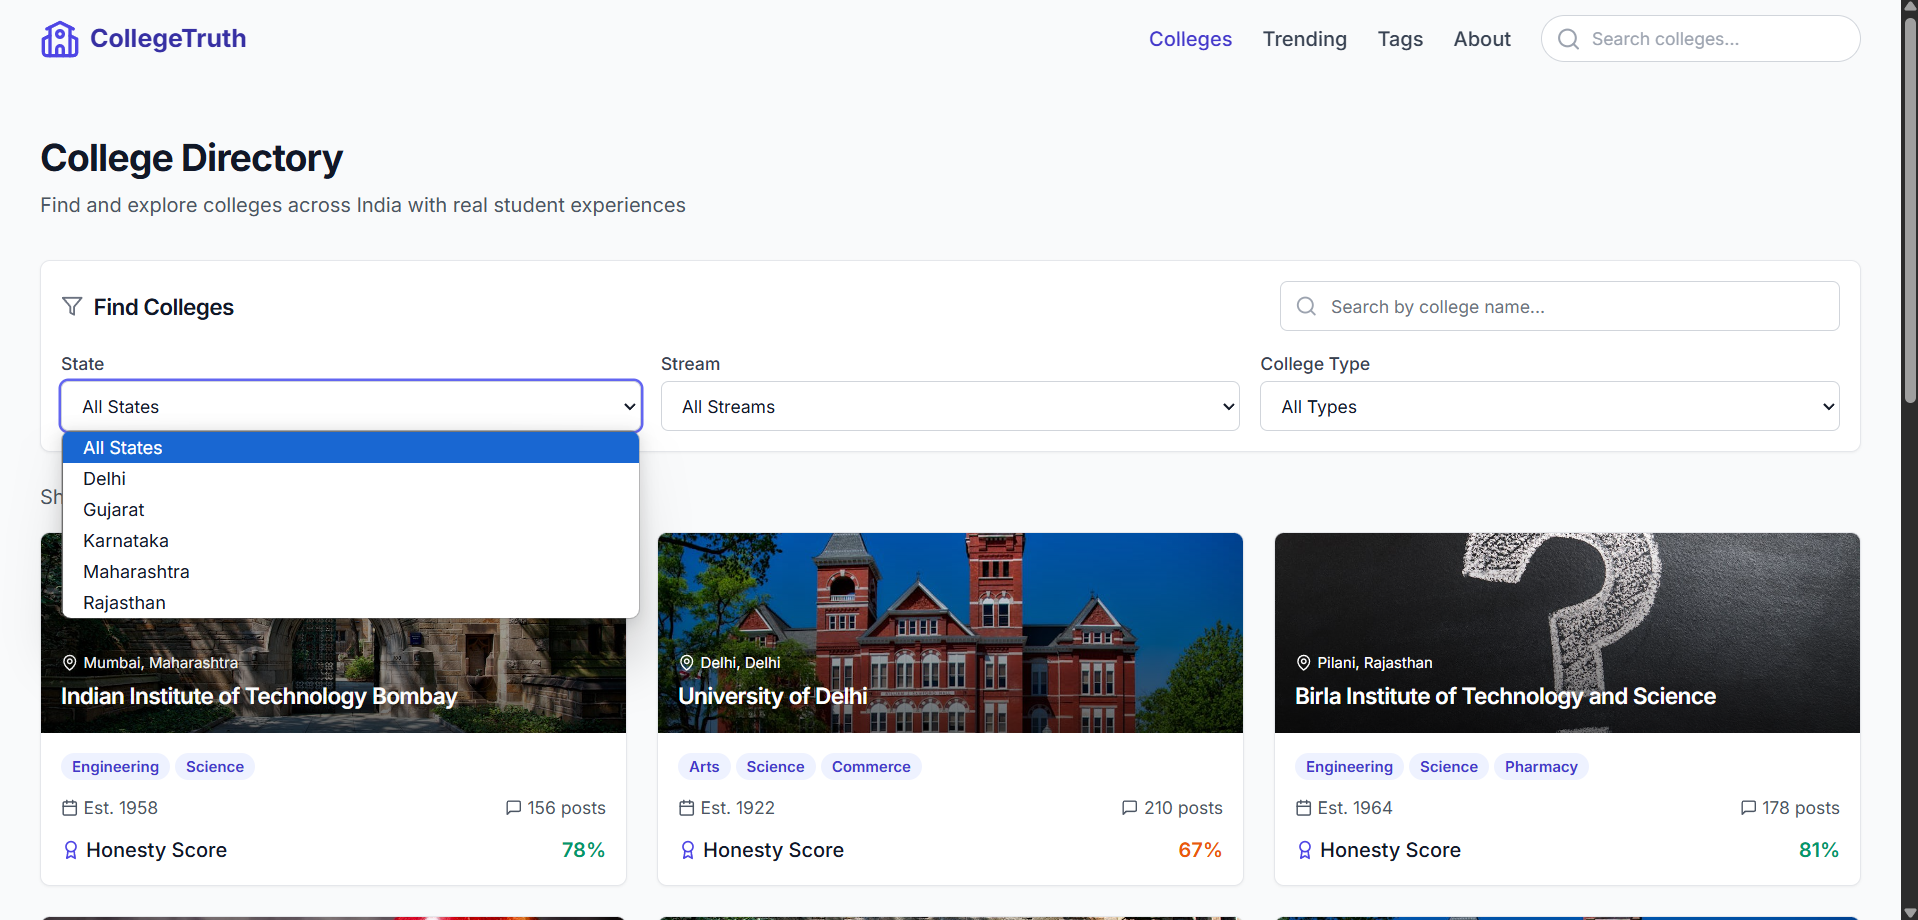Click the calendar icon next to Est. 1958
Viewport: 1918px width, 920px height.
[70, 808]
